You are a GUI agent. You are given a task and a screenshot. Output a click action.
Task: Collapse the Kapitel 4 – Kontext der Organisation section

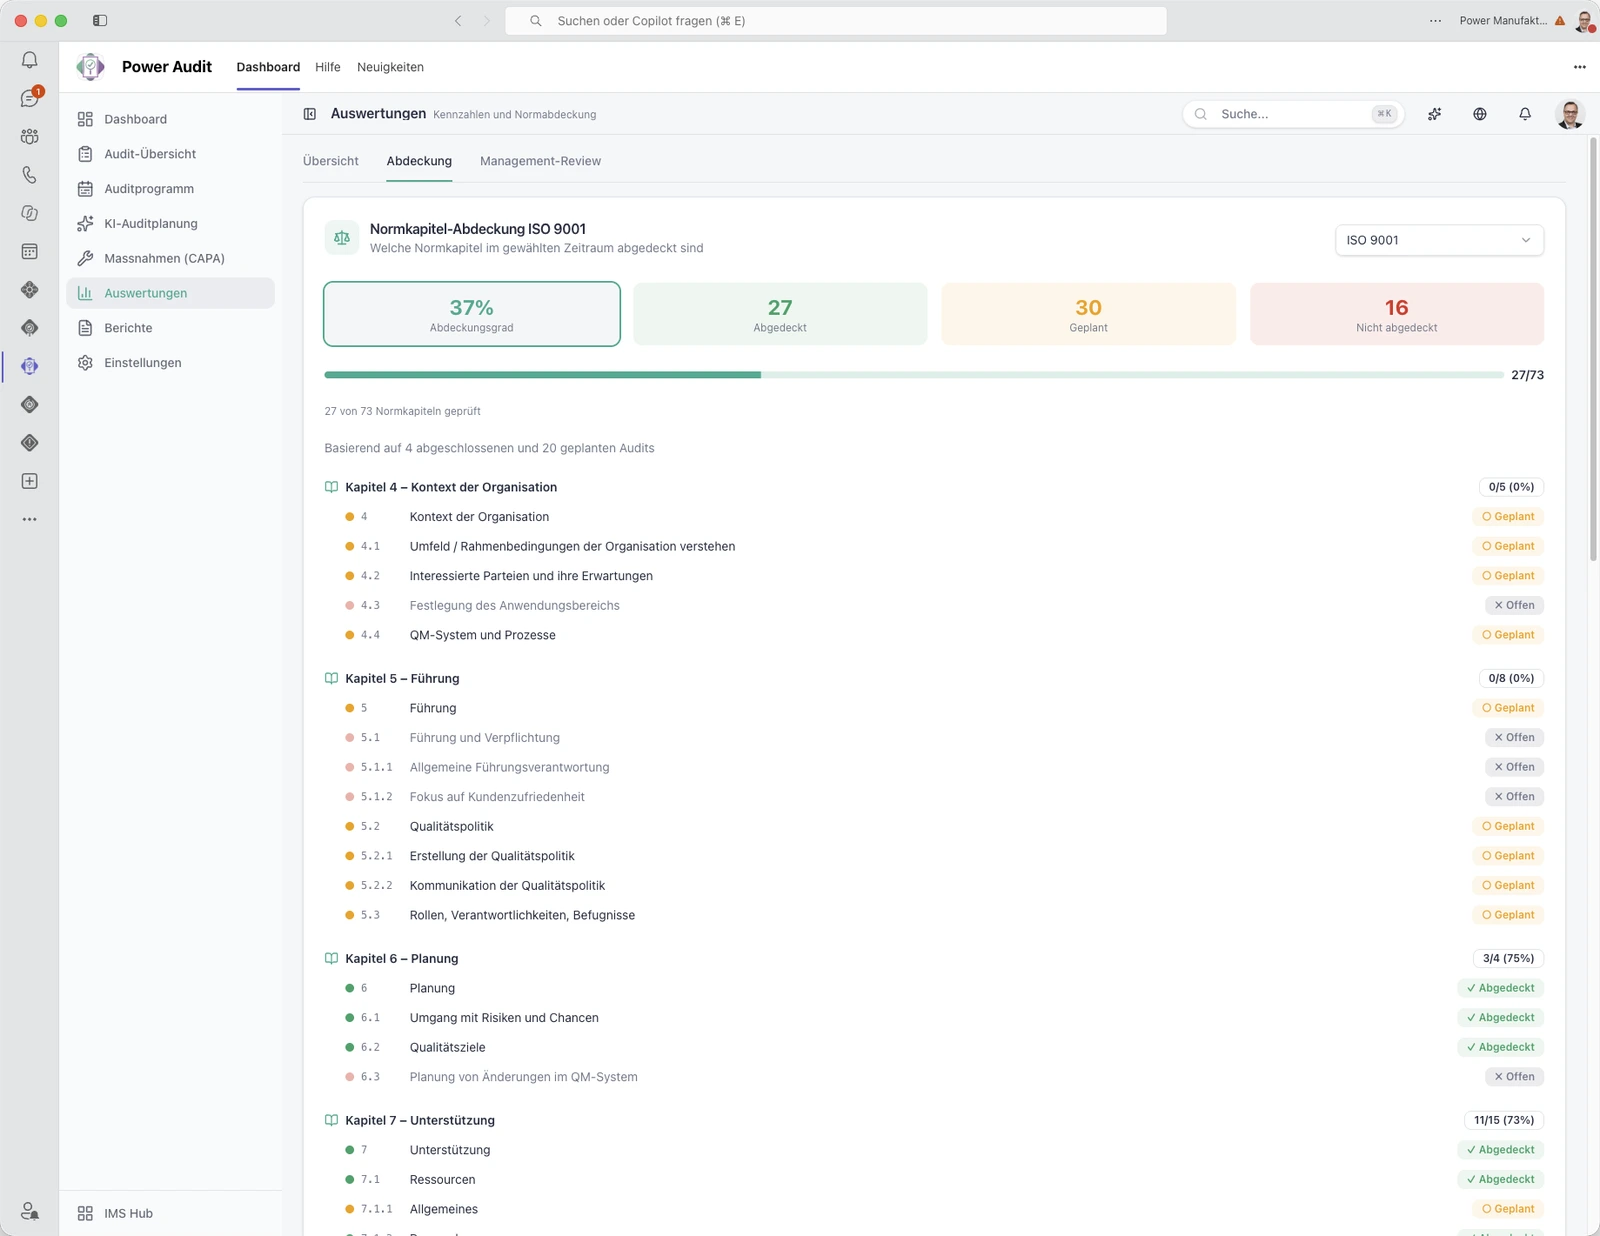[450, 487]
